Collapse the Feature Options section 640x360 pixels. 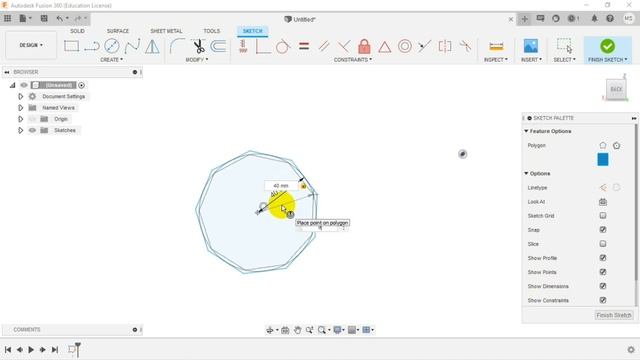pyautogui.click(x=526, y=131)
